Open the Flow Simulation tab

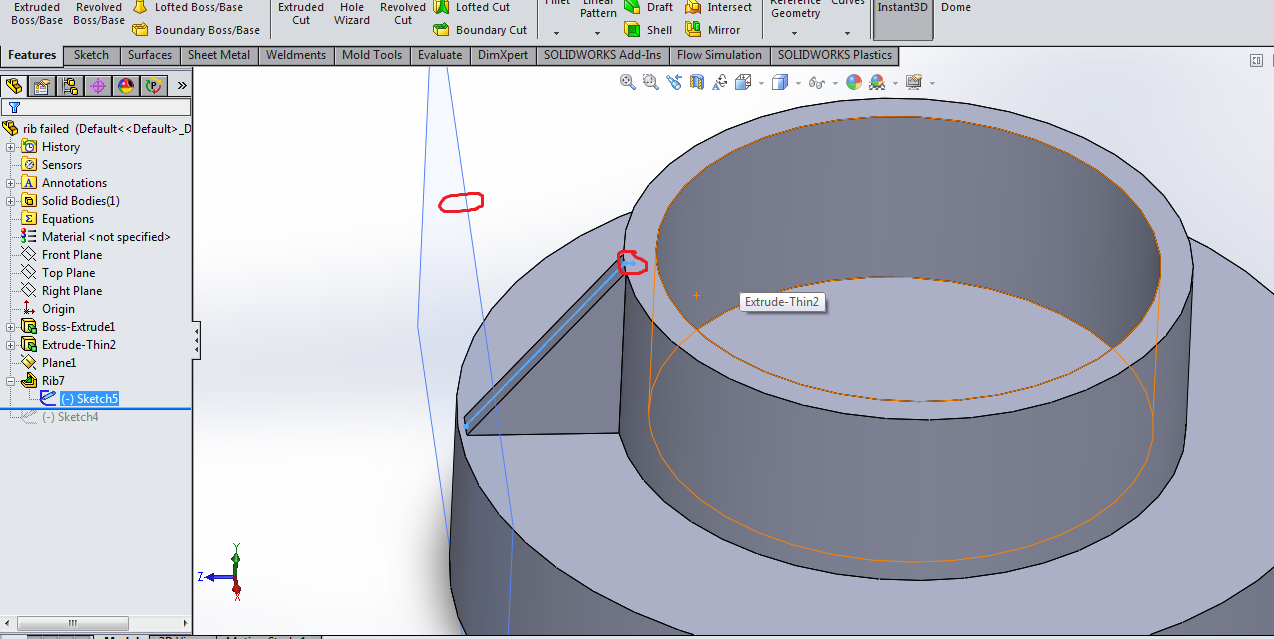(x=719, y=55)
